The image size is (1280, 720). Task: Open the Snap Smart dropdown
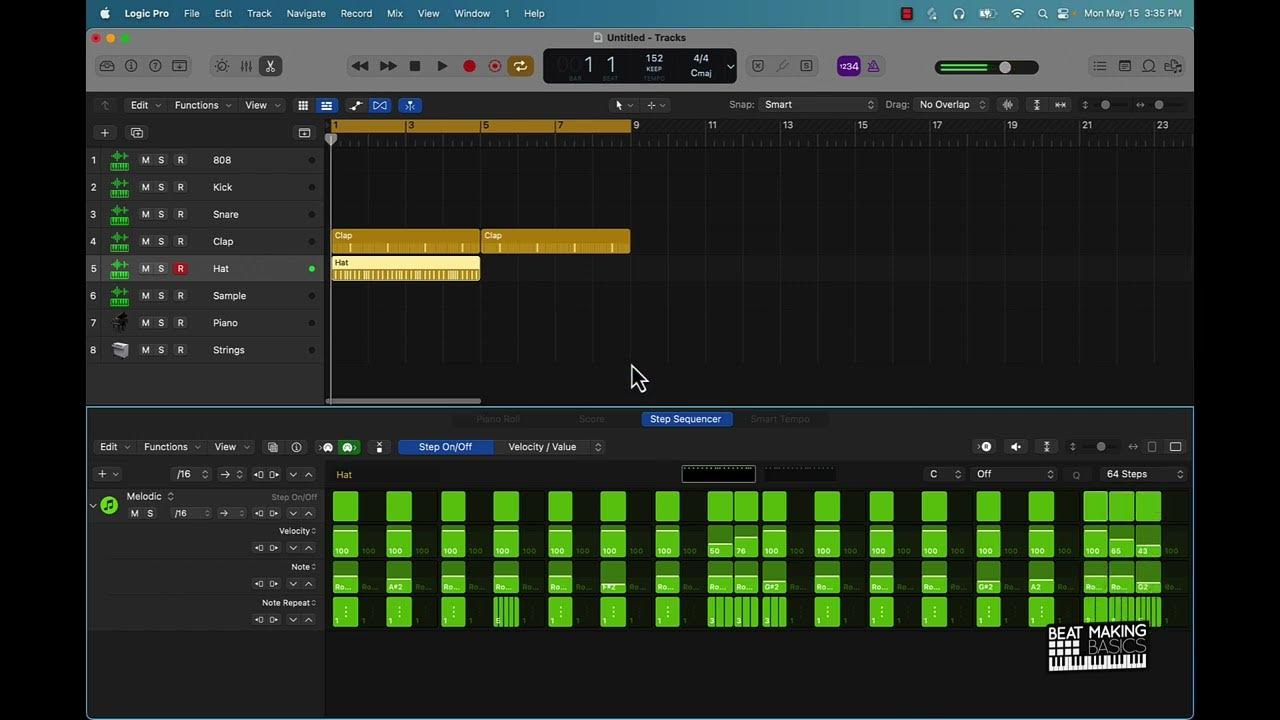point(818,105)
